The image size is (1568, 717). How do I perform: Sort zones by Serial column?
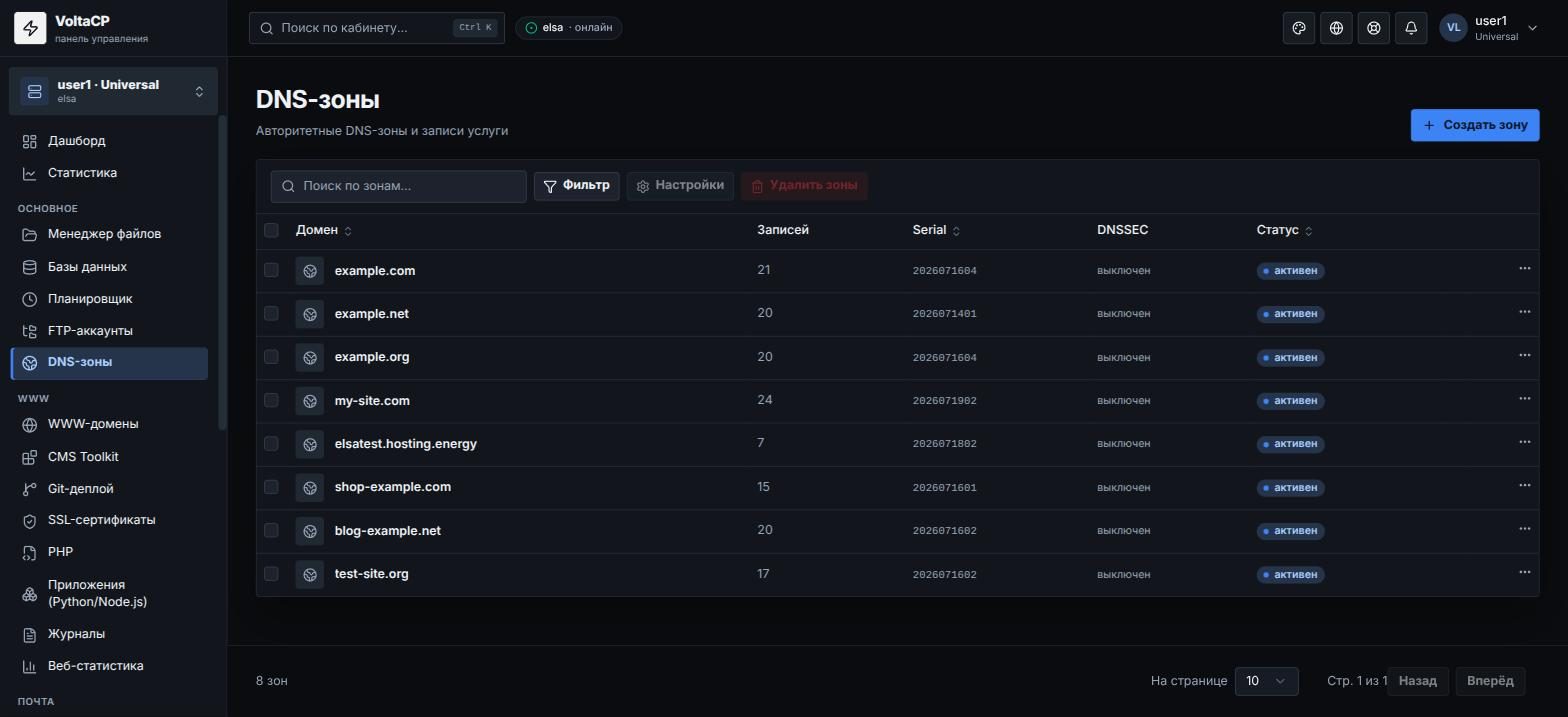(936, 230)
